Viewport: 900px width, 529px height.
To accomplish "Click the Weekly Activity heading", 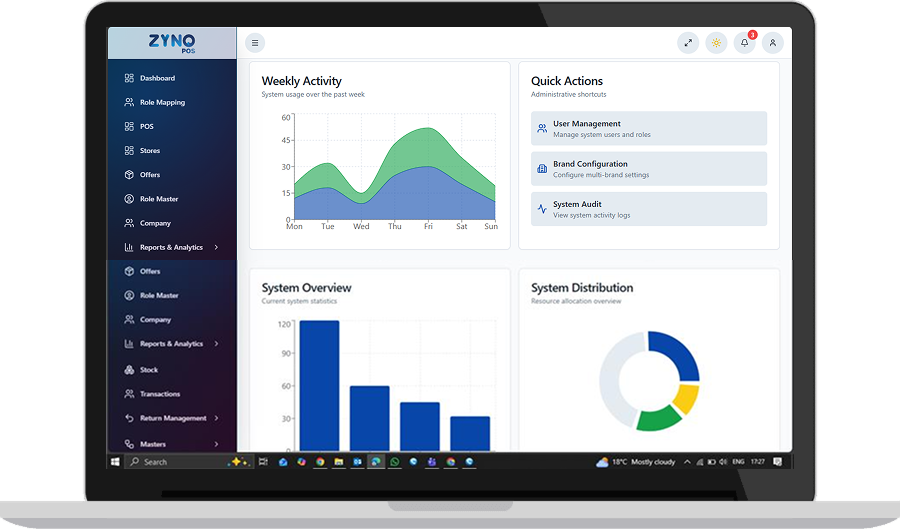I will 301,81.
